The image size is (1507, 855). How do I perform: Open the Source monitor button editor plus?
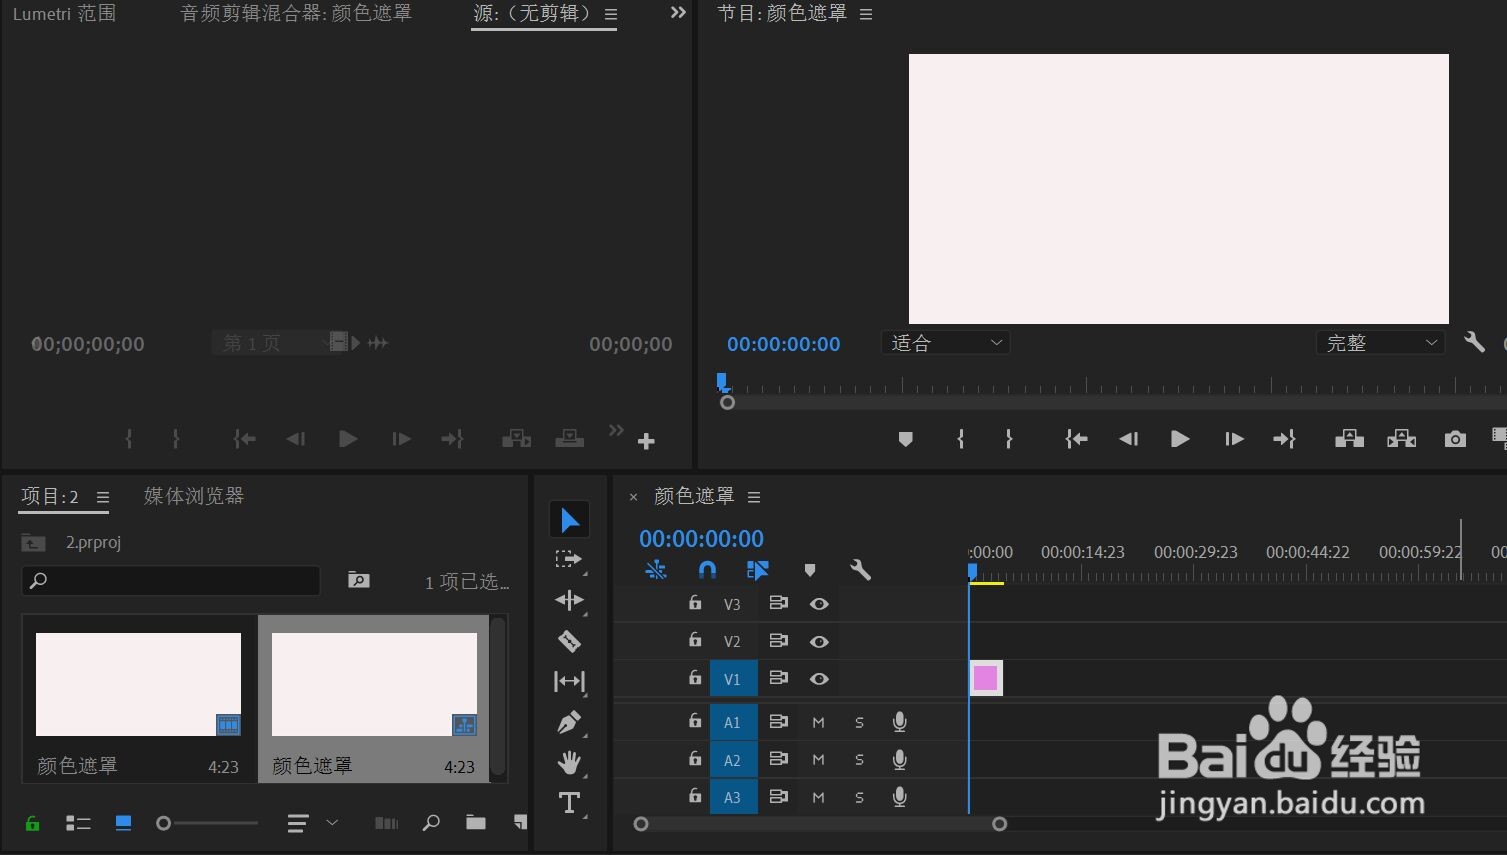[646, 441]
